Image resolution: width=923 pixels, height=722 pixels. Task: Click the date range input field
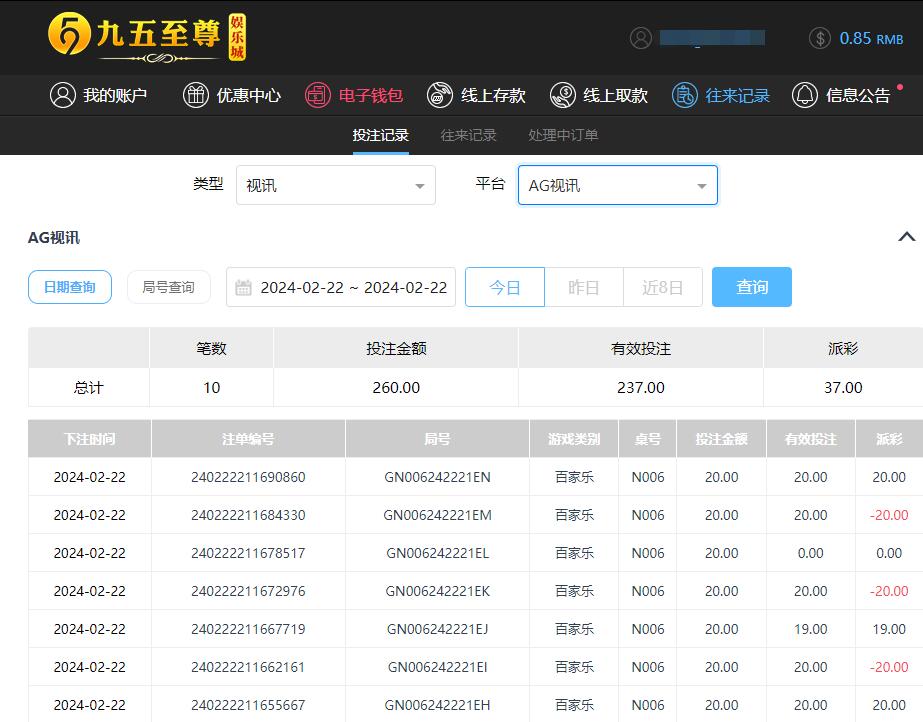342,287
